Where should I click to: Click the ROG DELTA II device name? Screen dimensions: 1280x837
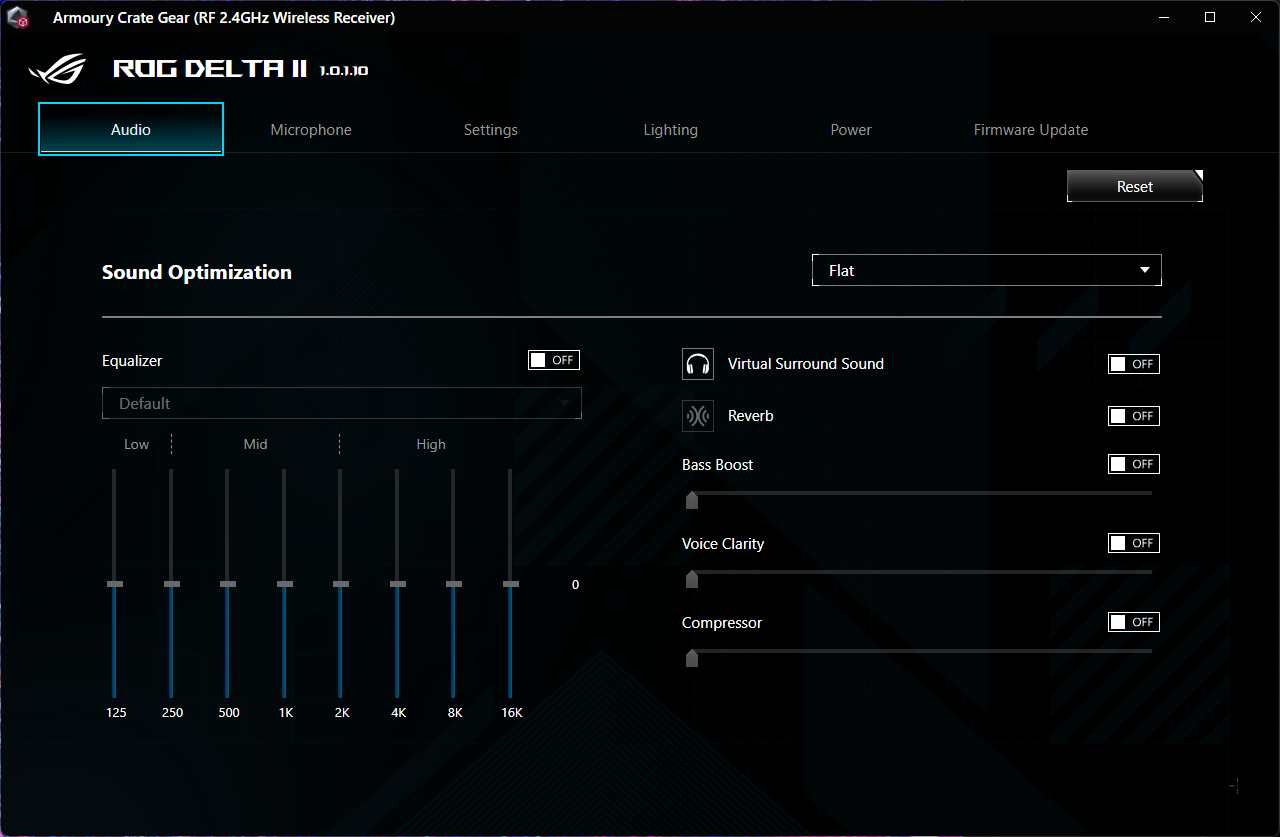point(212,69)
